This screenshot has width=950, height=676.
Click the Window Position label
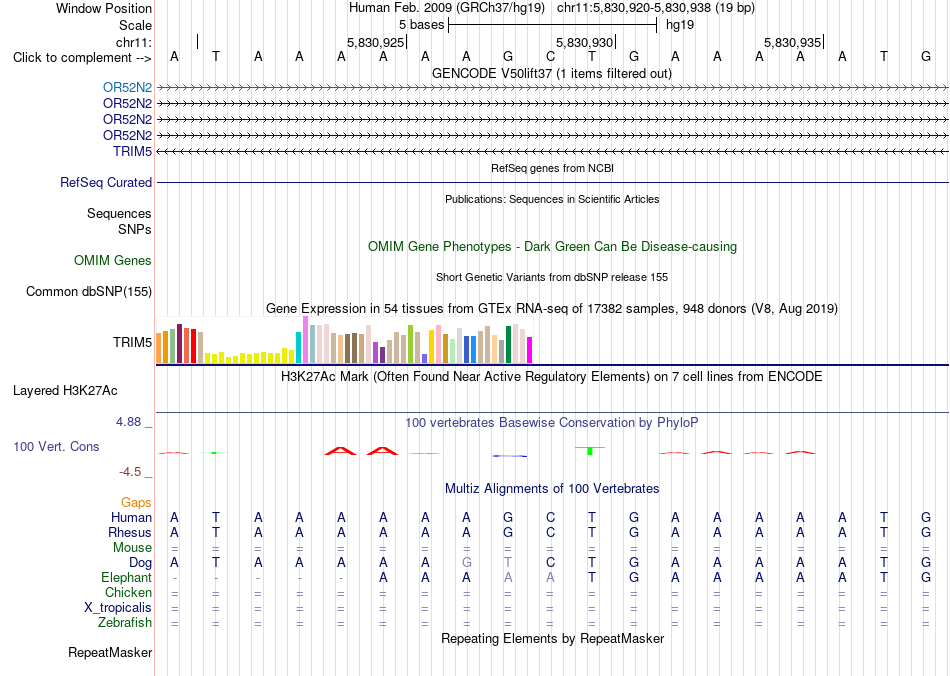[104, 8]
